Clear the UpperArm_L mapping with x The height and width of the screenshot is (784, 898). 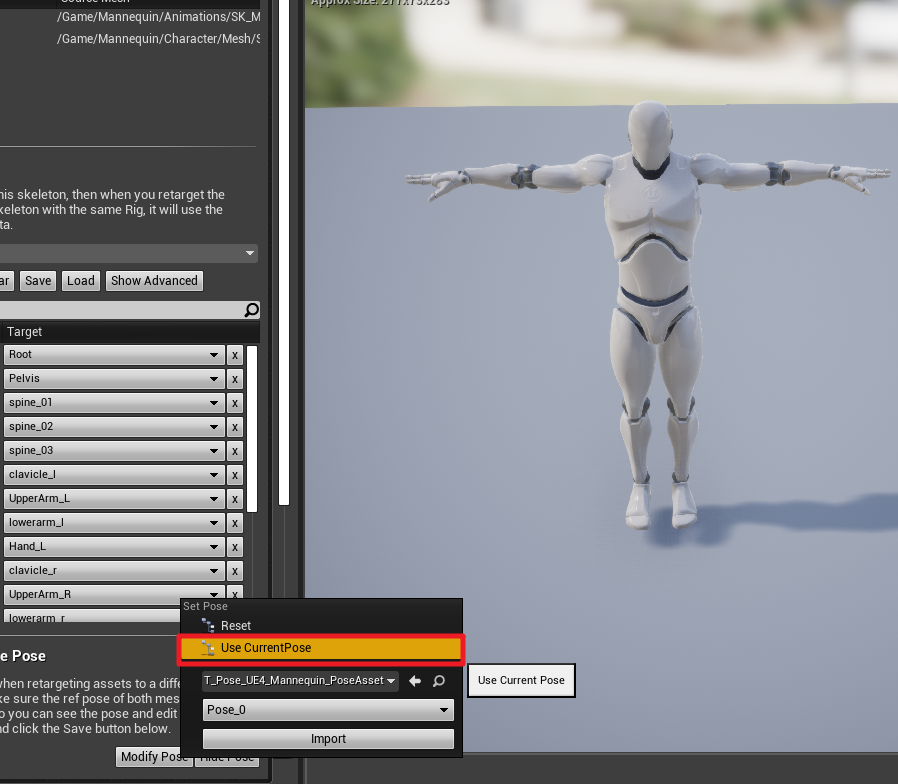(x=235, y=499)
